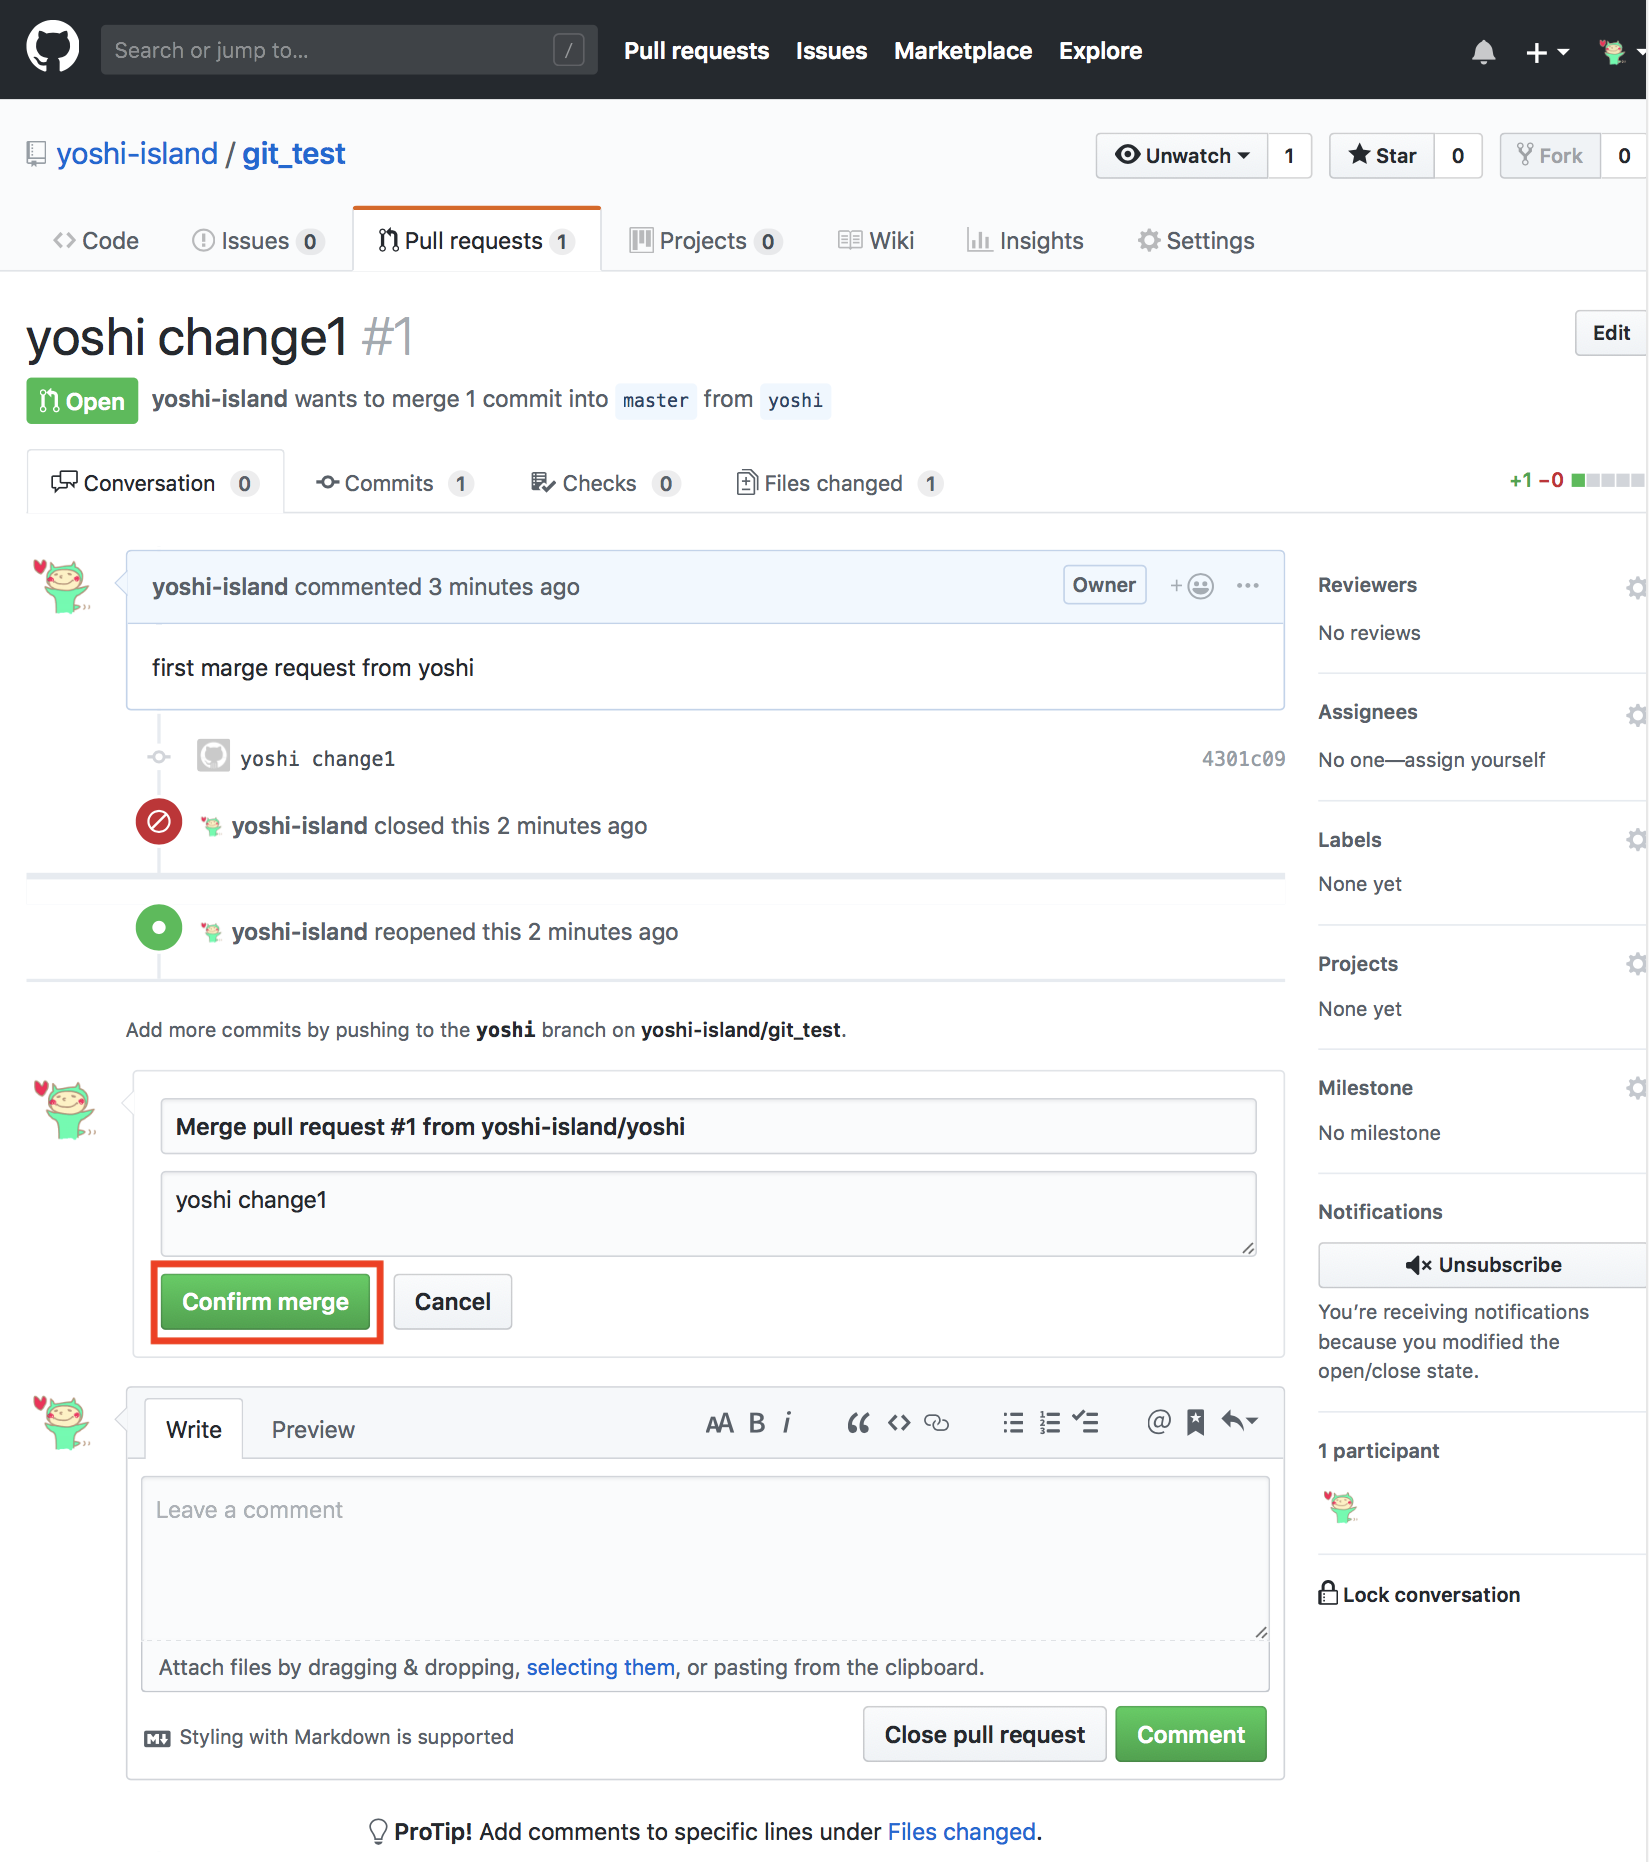The width and height of the screenshot is (1649, 1862).
Task: Open the Labels gear settings
Action: click(x=1636, y=839)
